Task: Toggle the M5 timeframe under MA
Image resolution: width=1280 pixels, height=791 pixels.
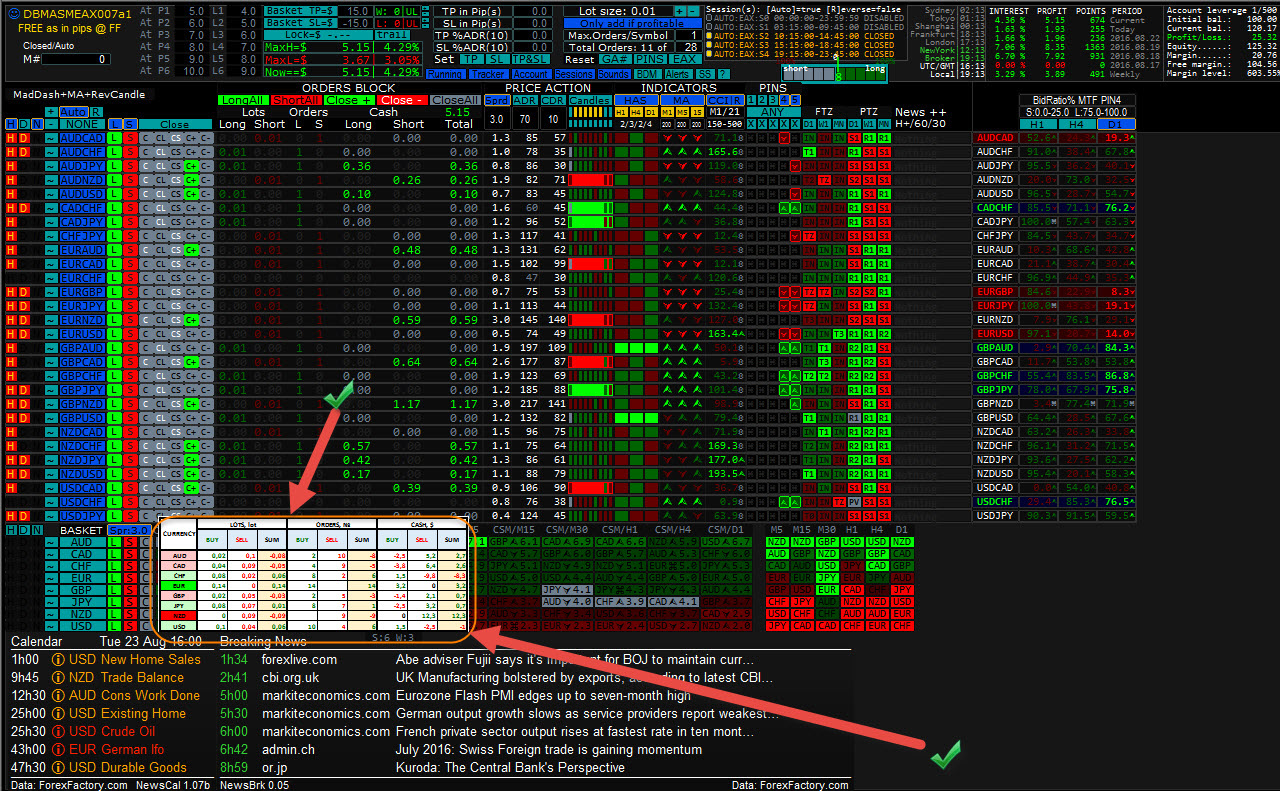Action: pyautogui.click(x=682, y=112)
